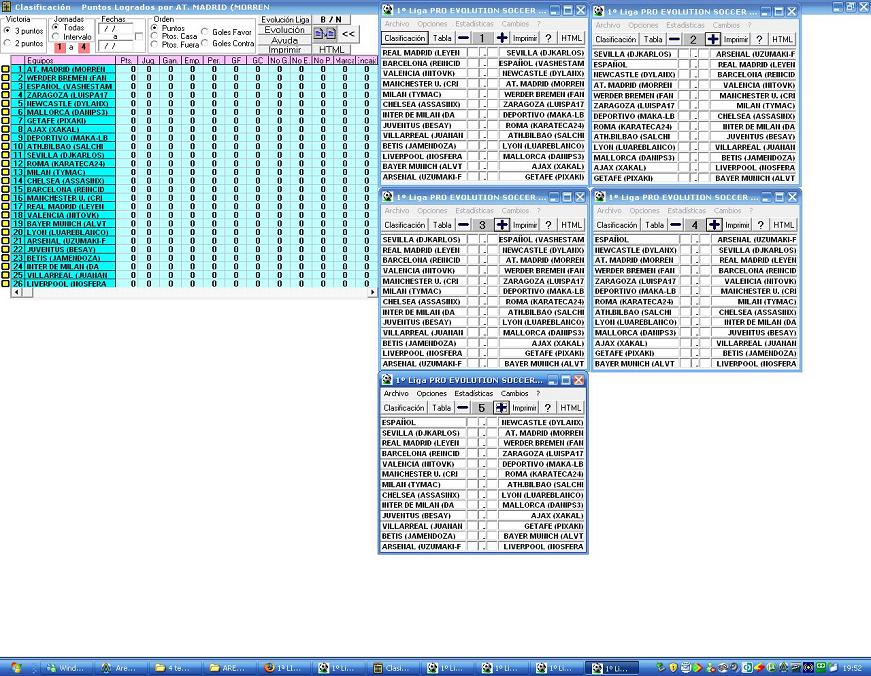Image resolution: width=871 pixels, height=676 pixels.
Task: Click minus button in jornada 5 window
Action: pos(462,407)
